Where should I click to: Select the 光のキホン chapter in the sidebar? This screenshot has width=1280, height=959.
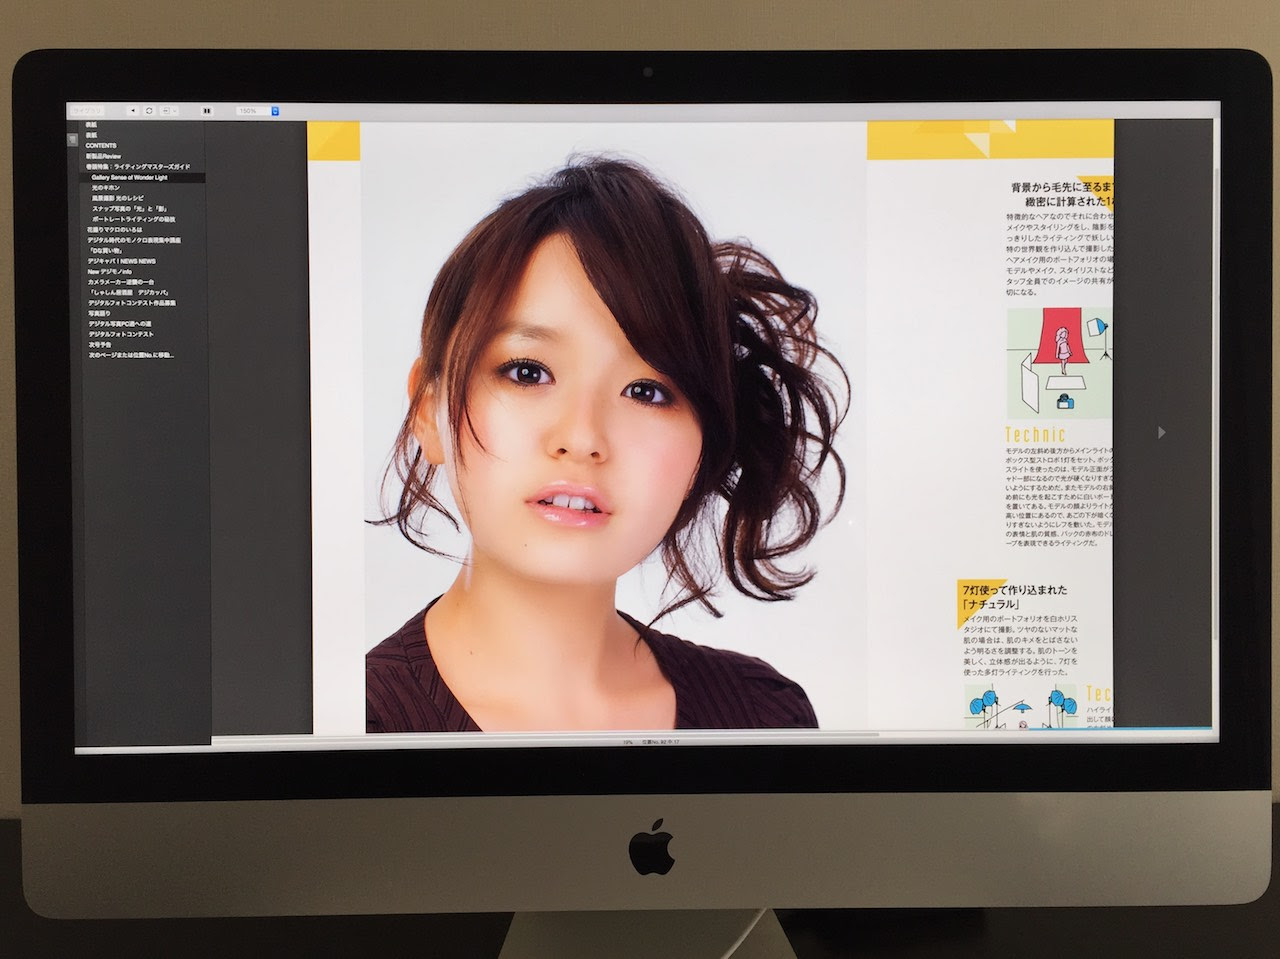click(x=108, y=187)
